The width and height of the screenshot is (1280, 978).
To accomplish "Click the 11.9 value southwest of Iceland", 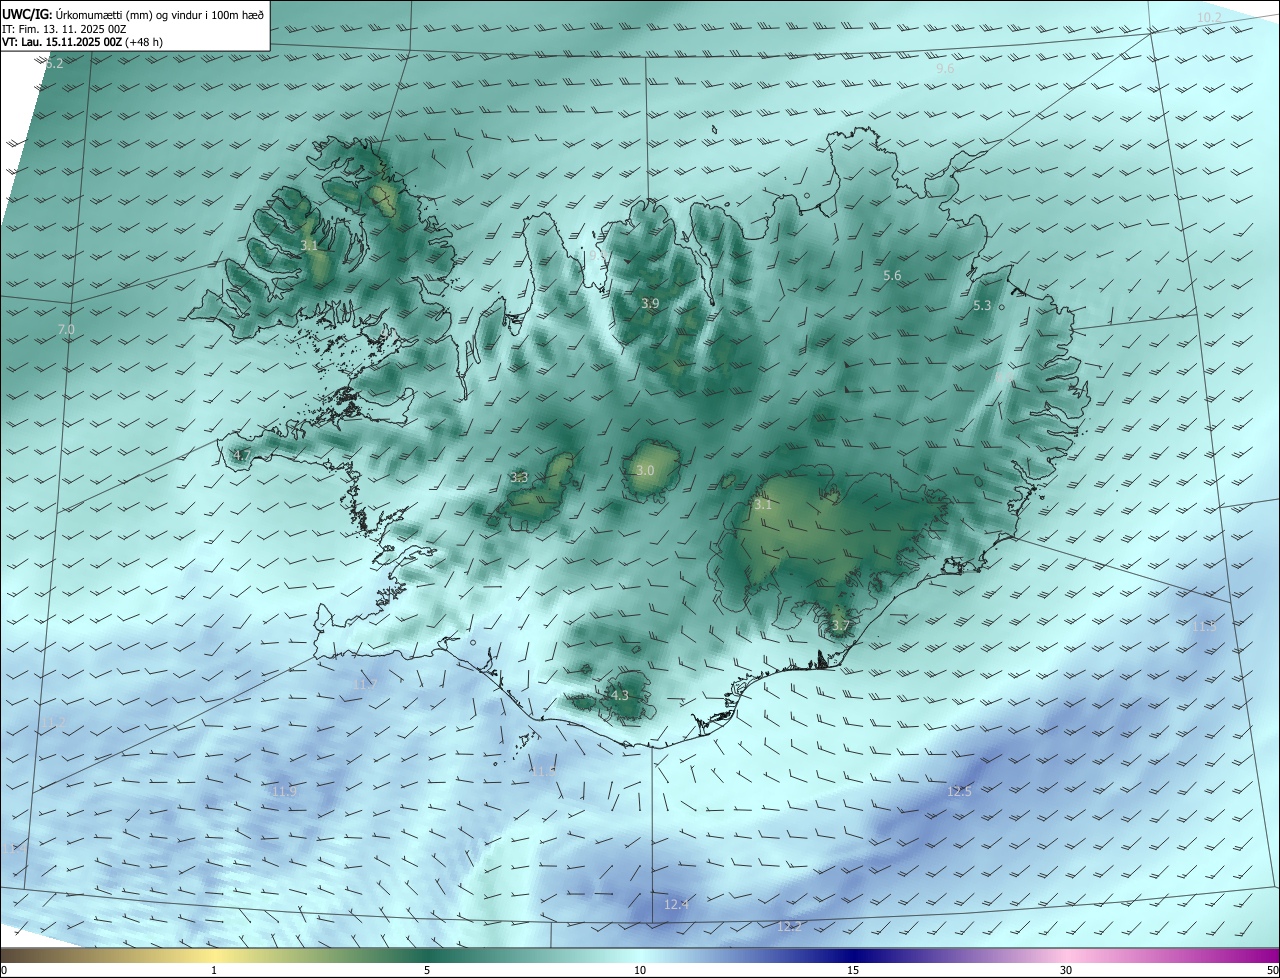I will [284, 791].
